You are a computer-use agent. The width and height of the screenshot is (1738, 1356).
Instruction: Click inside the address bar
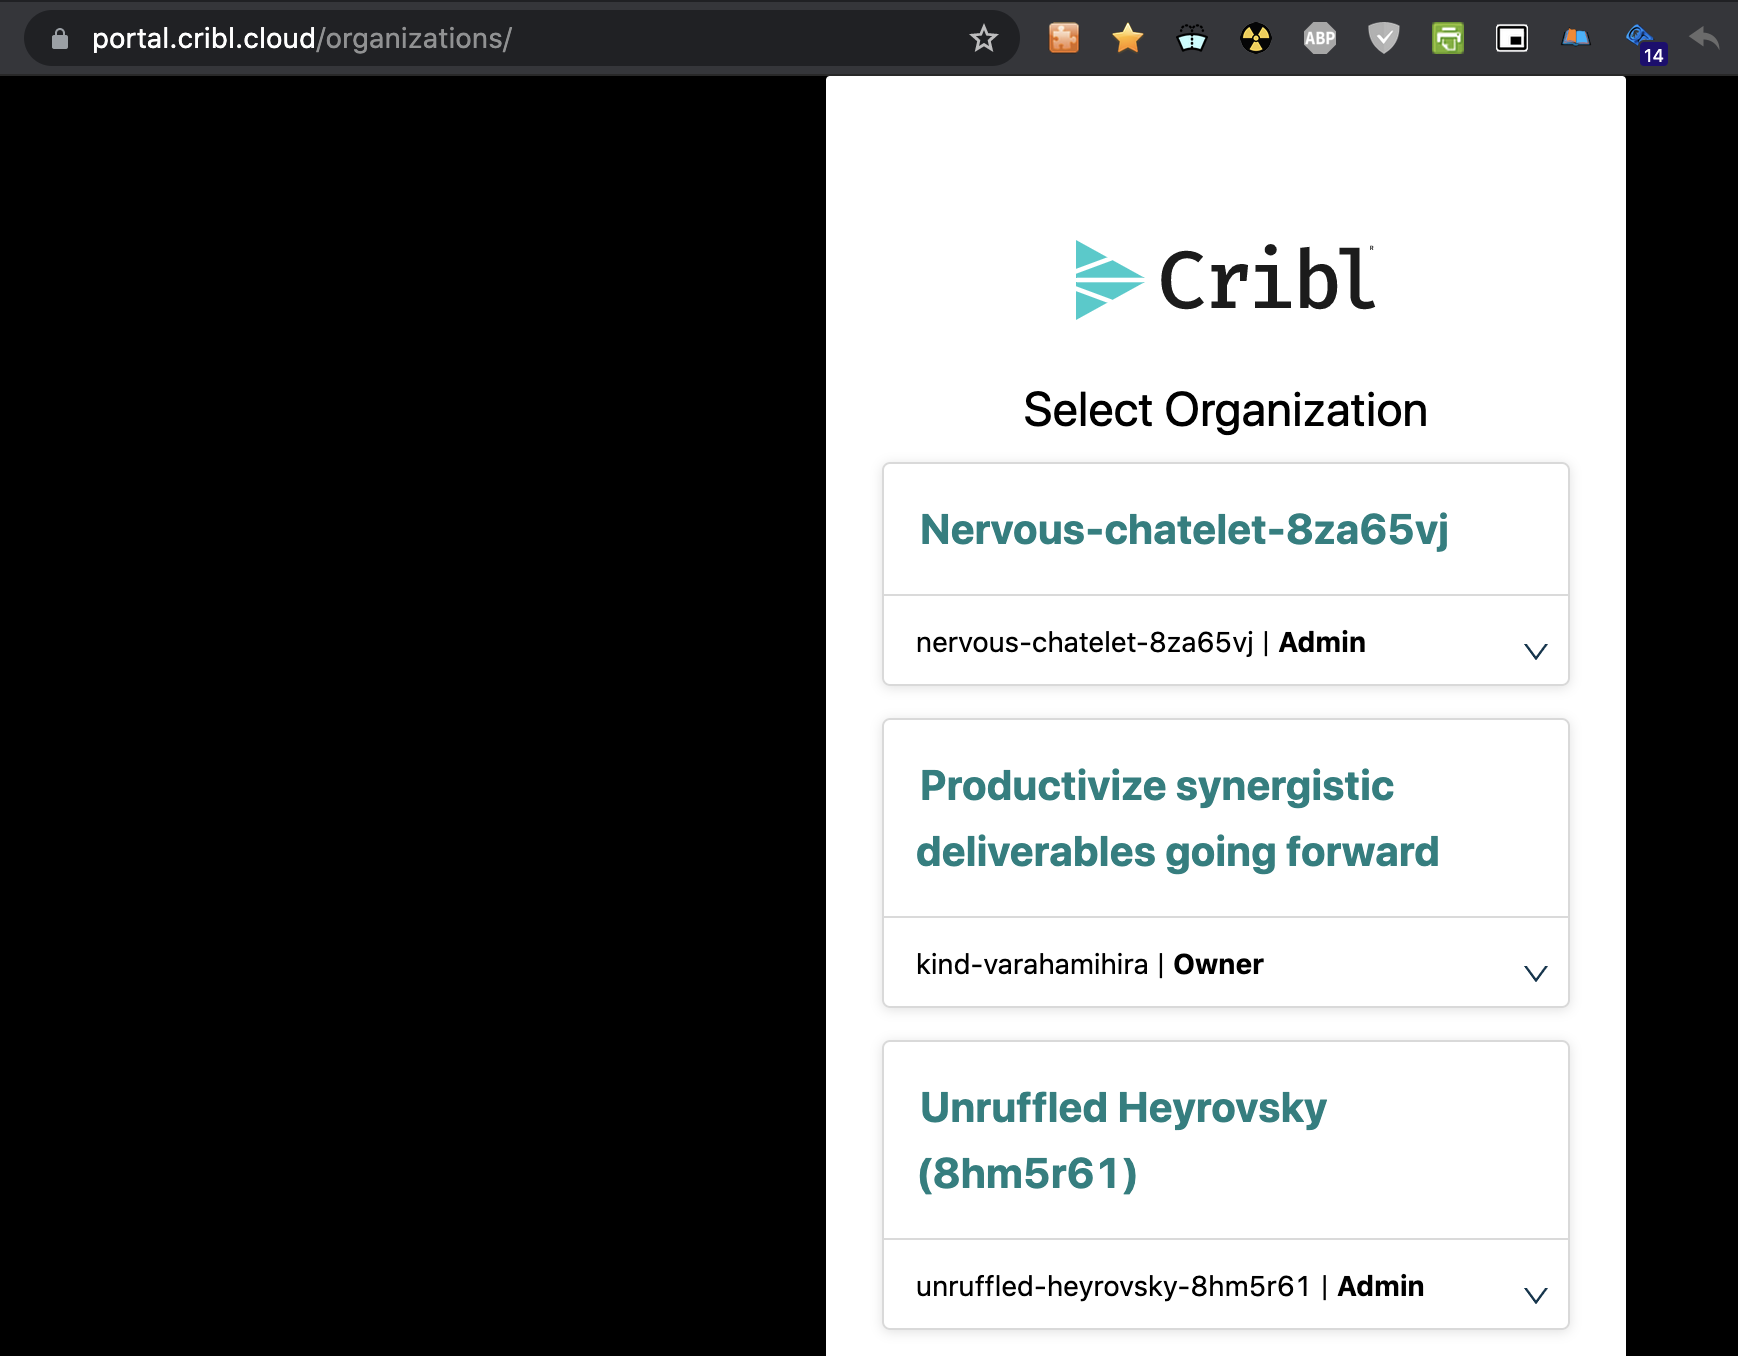click(x=500, y=38)
